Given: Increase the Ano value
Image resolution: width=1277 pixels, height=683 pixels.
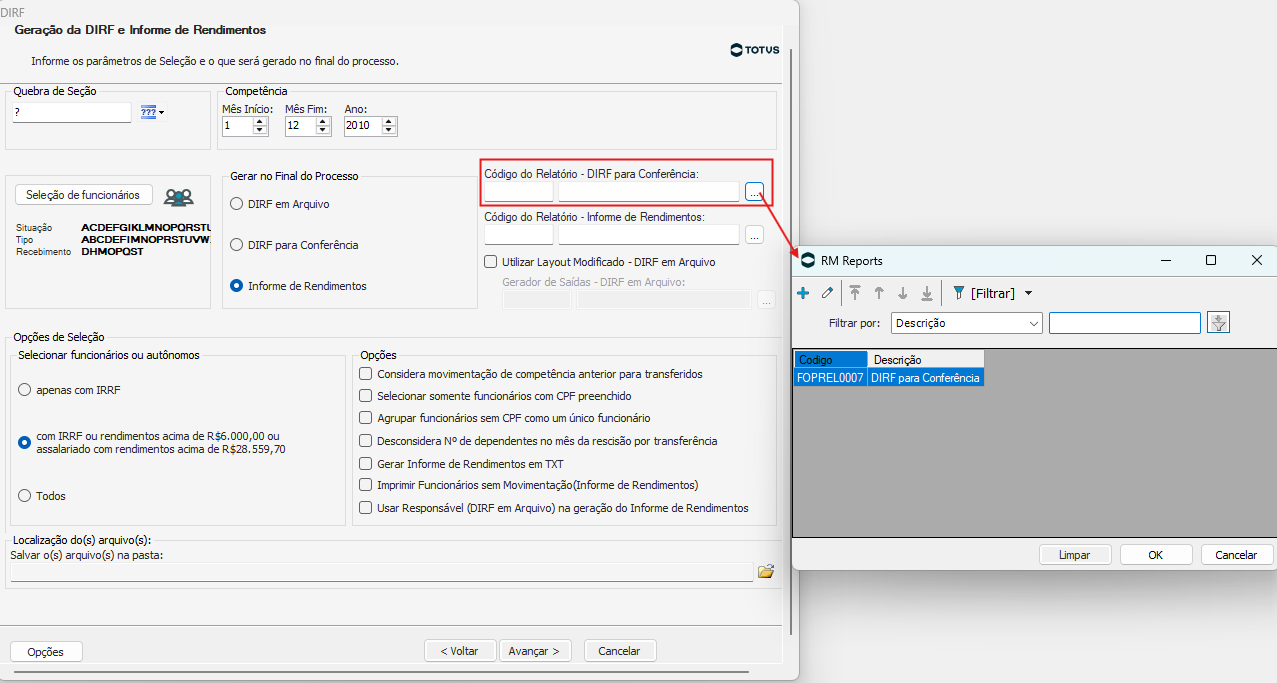Looking at the screenshot, I should point(389,121).
